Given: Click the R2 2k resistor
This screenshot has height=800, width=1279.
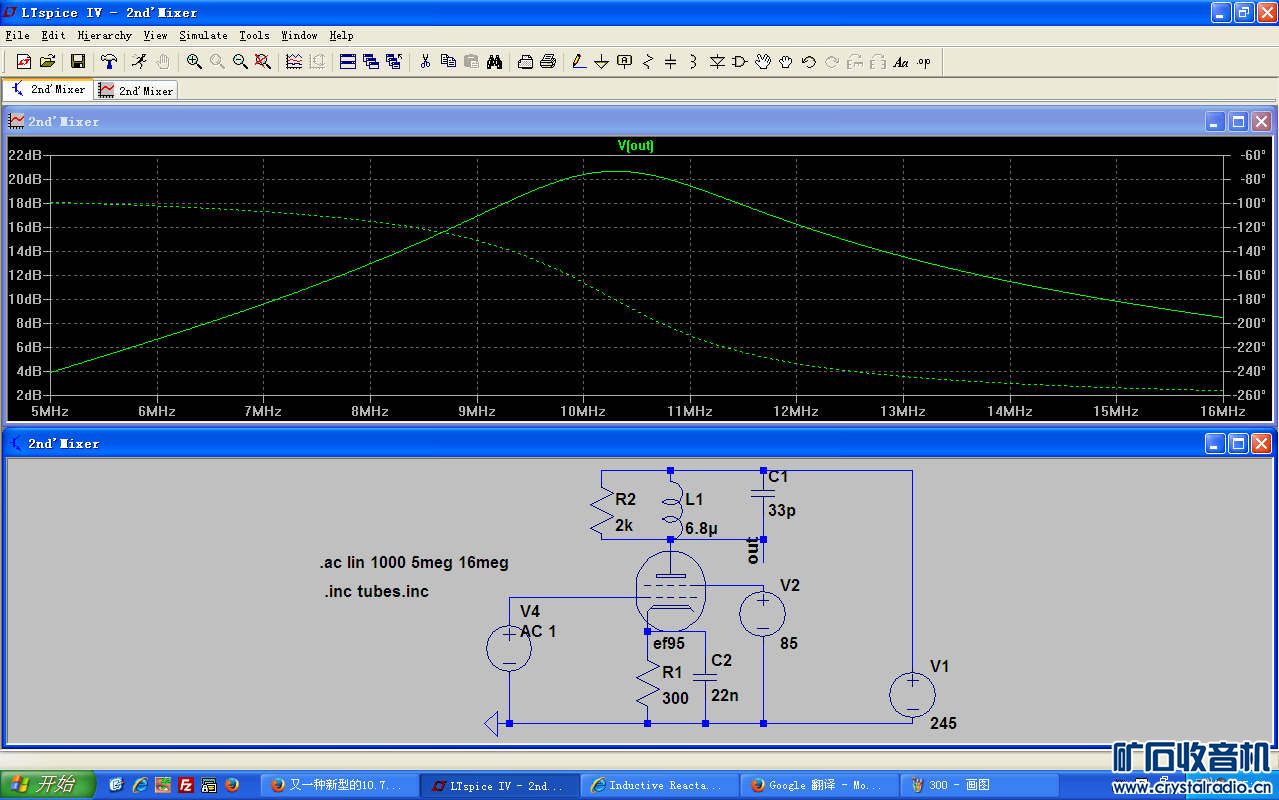Looking at the screenshot, I should point(602,511).
